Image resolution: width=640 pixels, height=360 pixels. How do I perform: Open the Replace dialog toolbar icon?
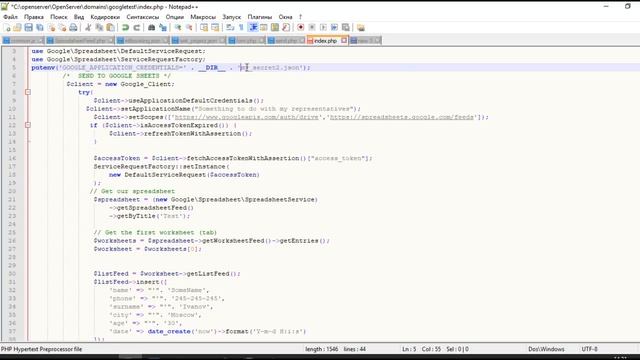163,28
